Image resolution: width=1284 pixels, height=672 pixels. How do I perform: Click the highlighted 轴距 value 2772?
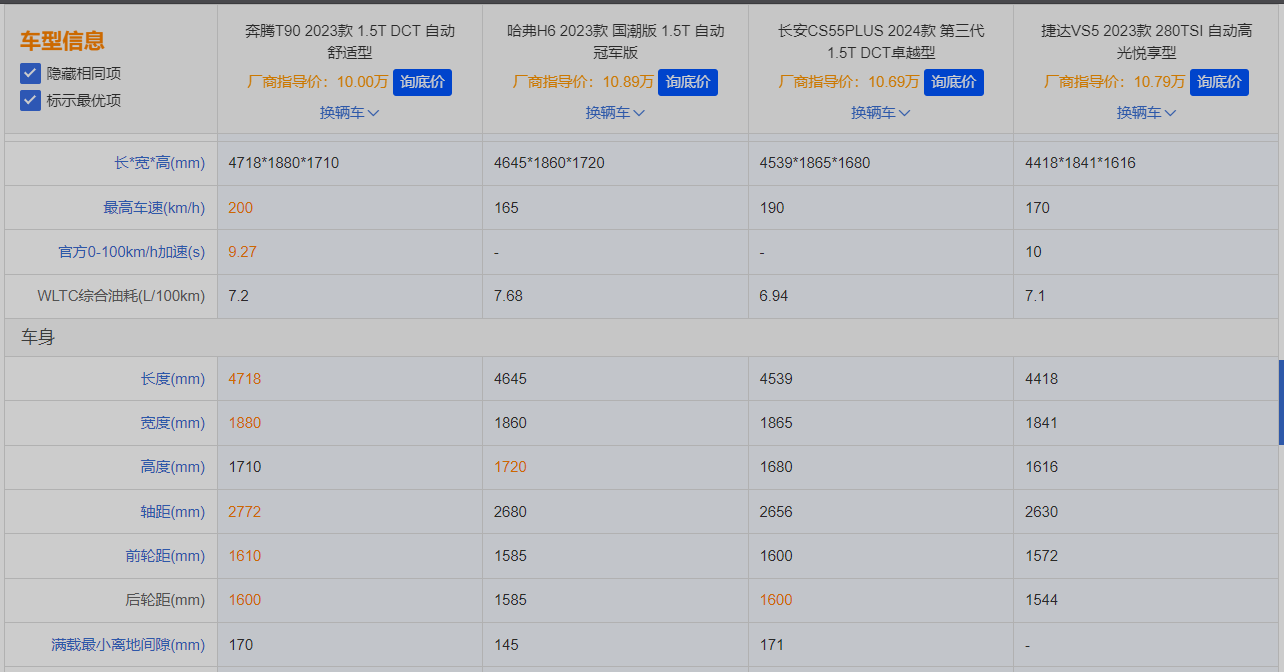point(245,512)
